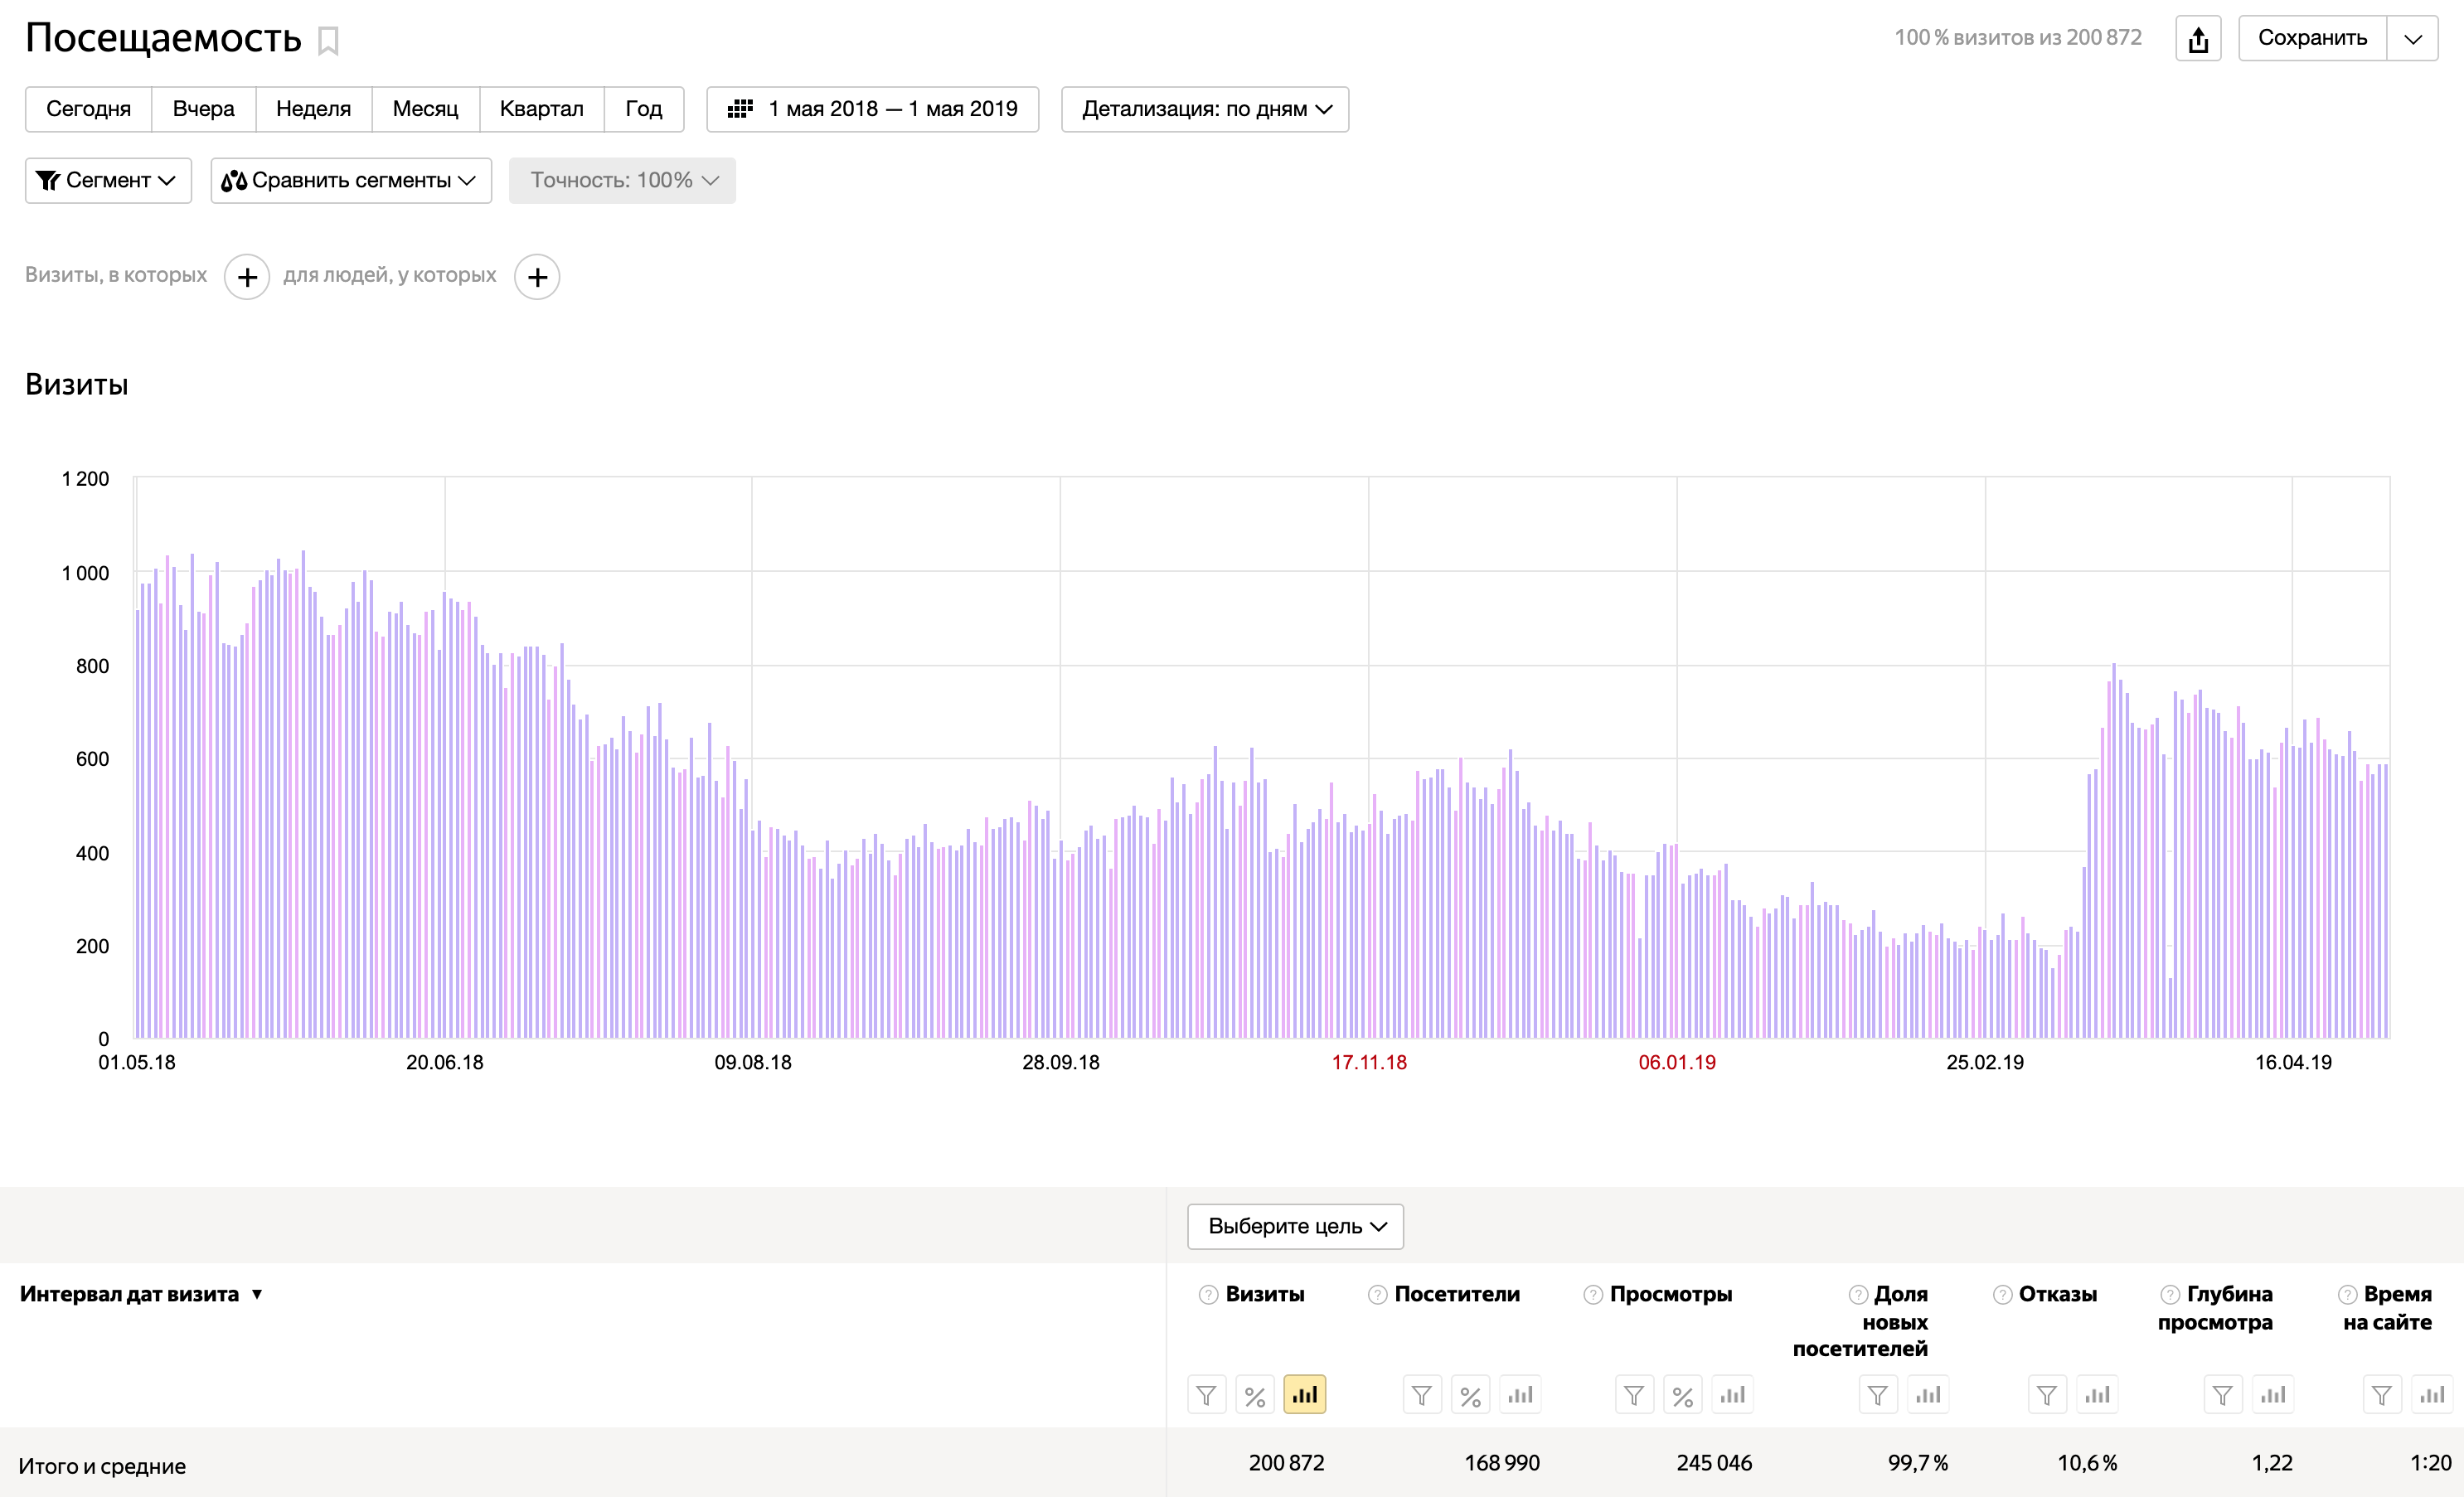Click the filter icon under Визиты column
This screenshot has width=2464, height=1497.
(1206, 1394)
